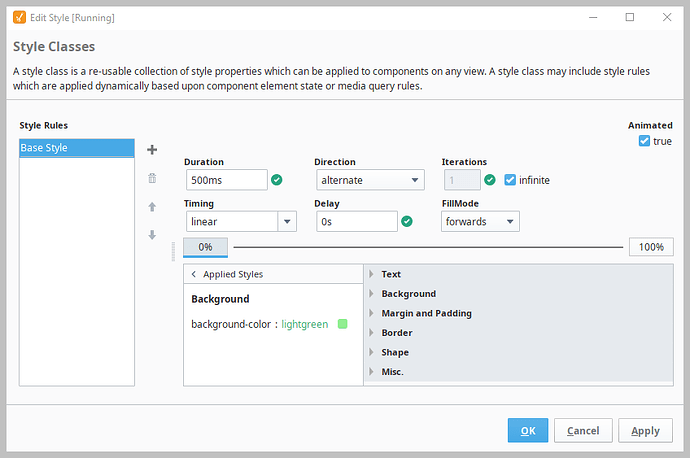This screenshot has width=690, height=458.
Task: Open the Direction dropdown showing alternate
Action: click(369, 180)
